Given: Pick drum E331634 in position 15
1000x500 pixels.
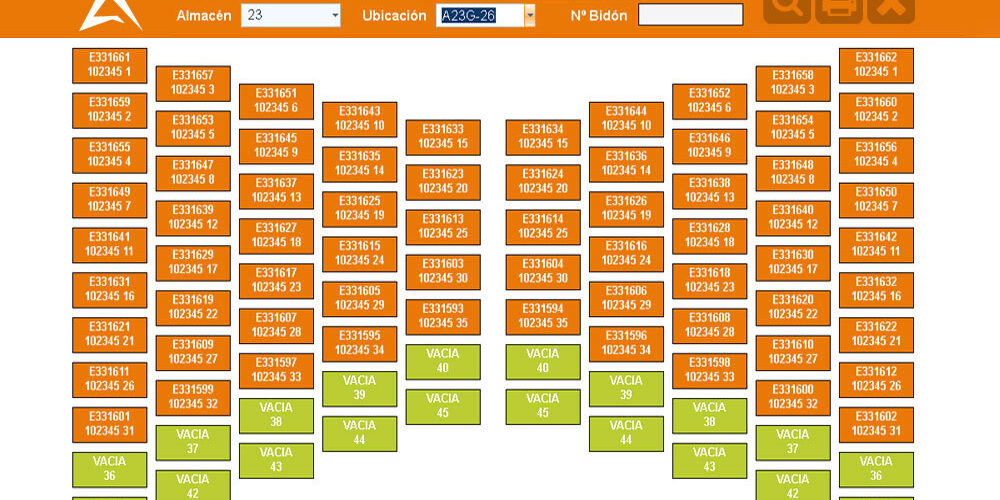Looking at the screenshot, I should coord(543,137).
